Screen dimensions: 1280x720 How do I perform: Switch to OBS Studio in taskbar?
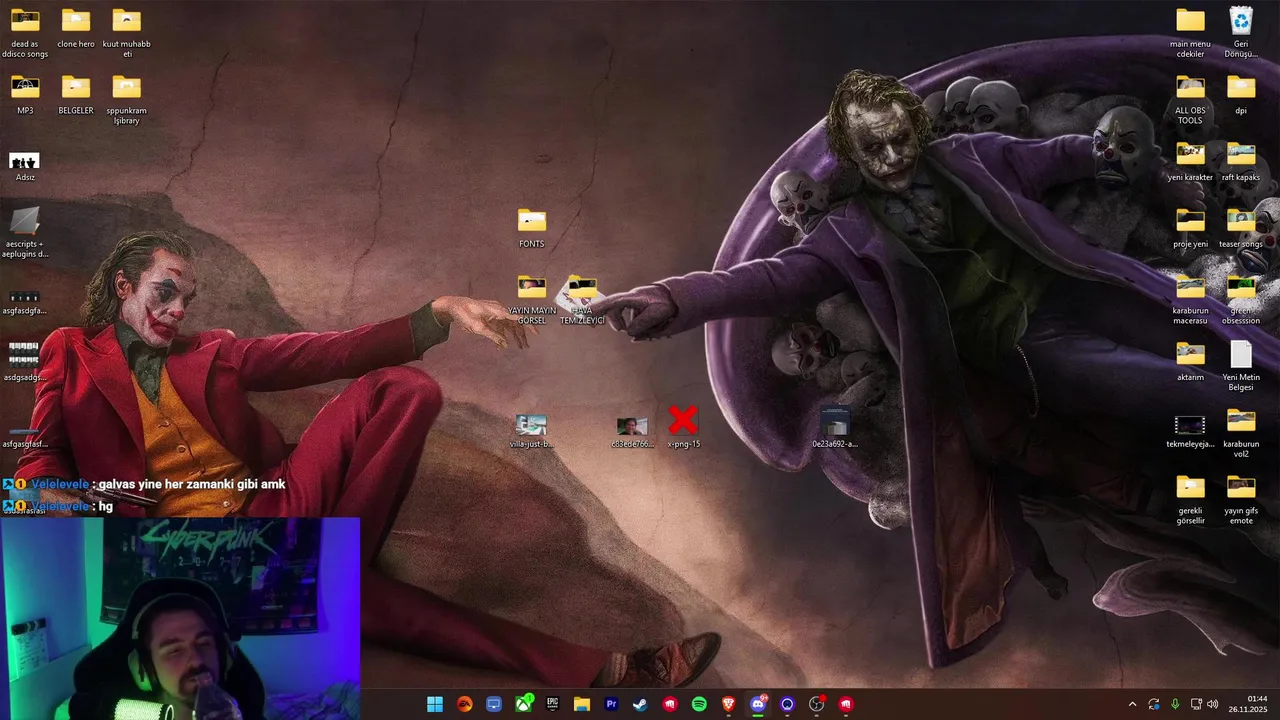point(816,704)
